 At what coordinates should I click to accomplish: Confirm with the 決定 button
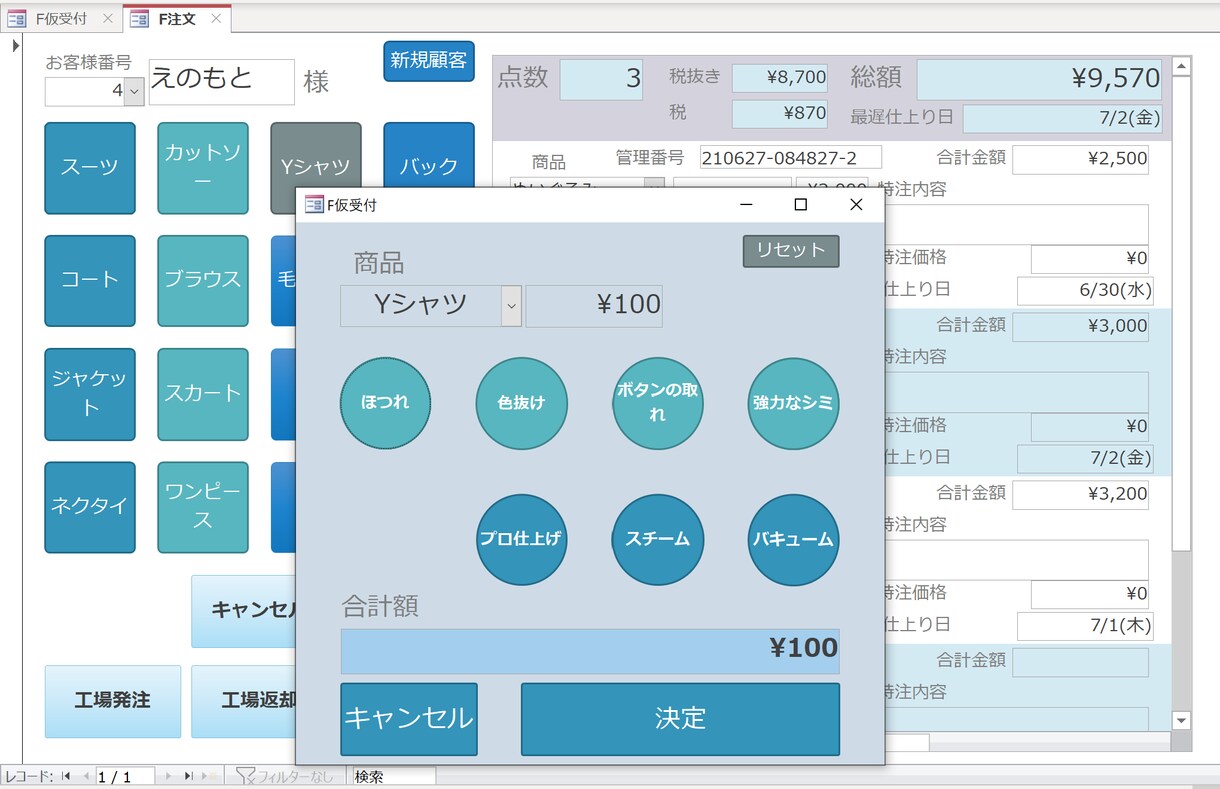coord(680,719)
